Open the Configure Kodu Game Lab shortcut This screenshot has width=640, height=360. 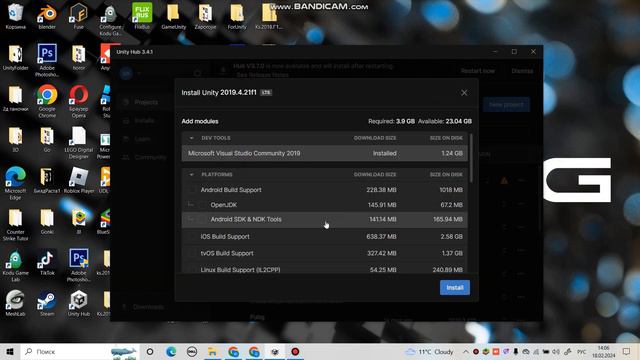110,19
